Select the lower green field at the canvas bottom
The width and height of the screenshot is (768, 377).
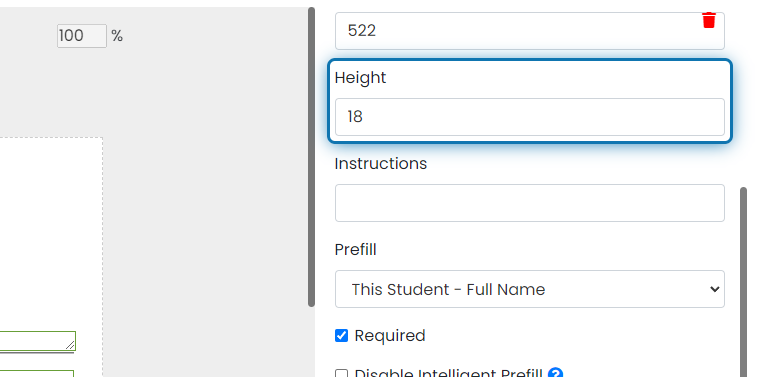(37, 374)
